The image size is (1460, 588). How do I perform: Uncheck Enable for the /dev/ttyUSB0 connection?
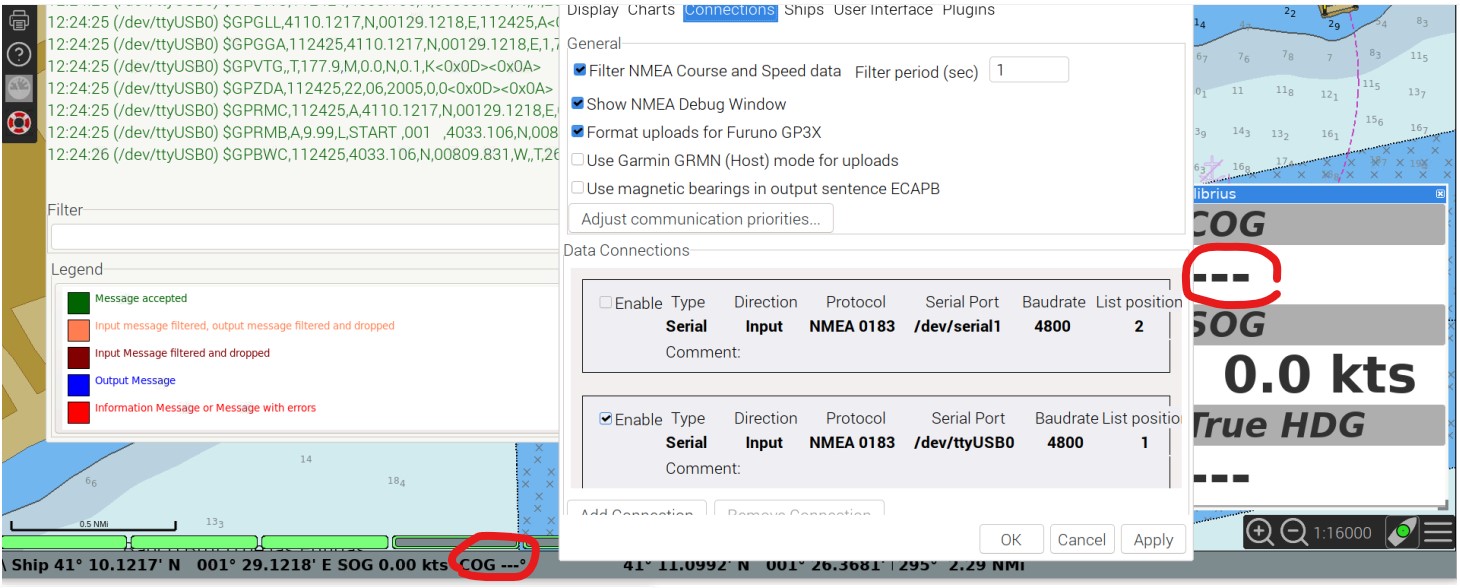click(x=606, y=419)
